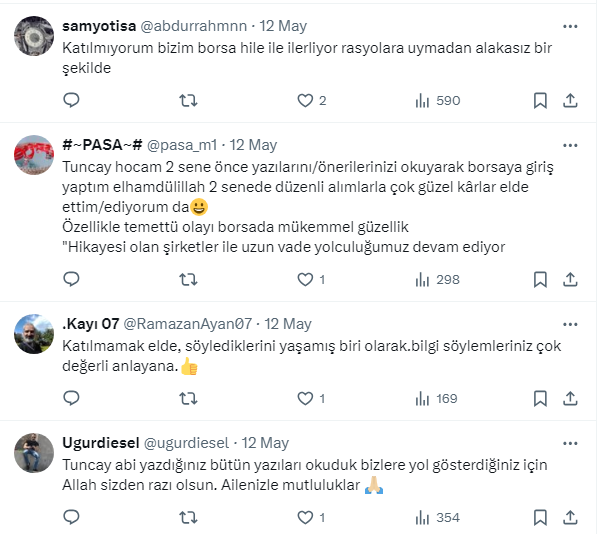
Task: Bookmark samyotisa's tweet
Action: [540, 100]
